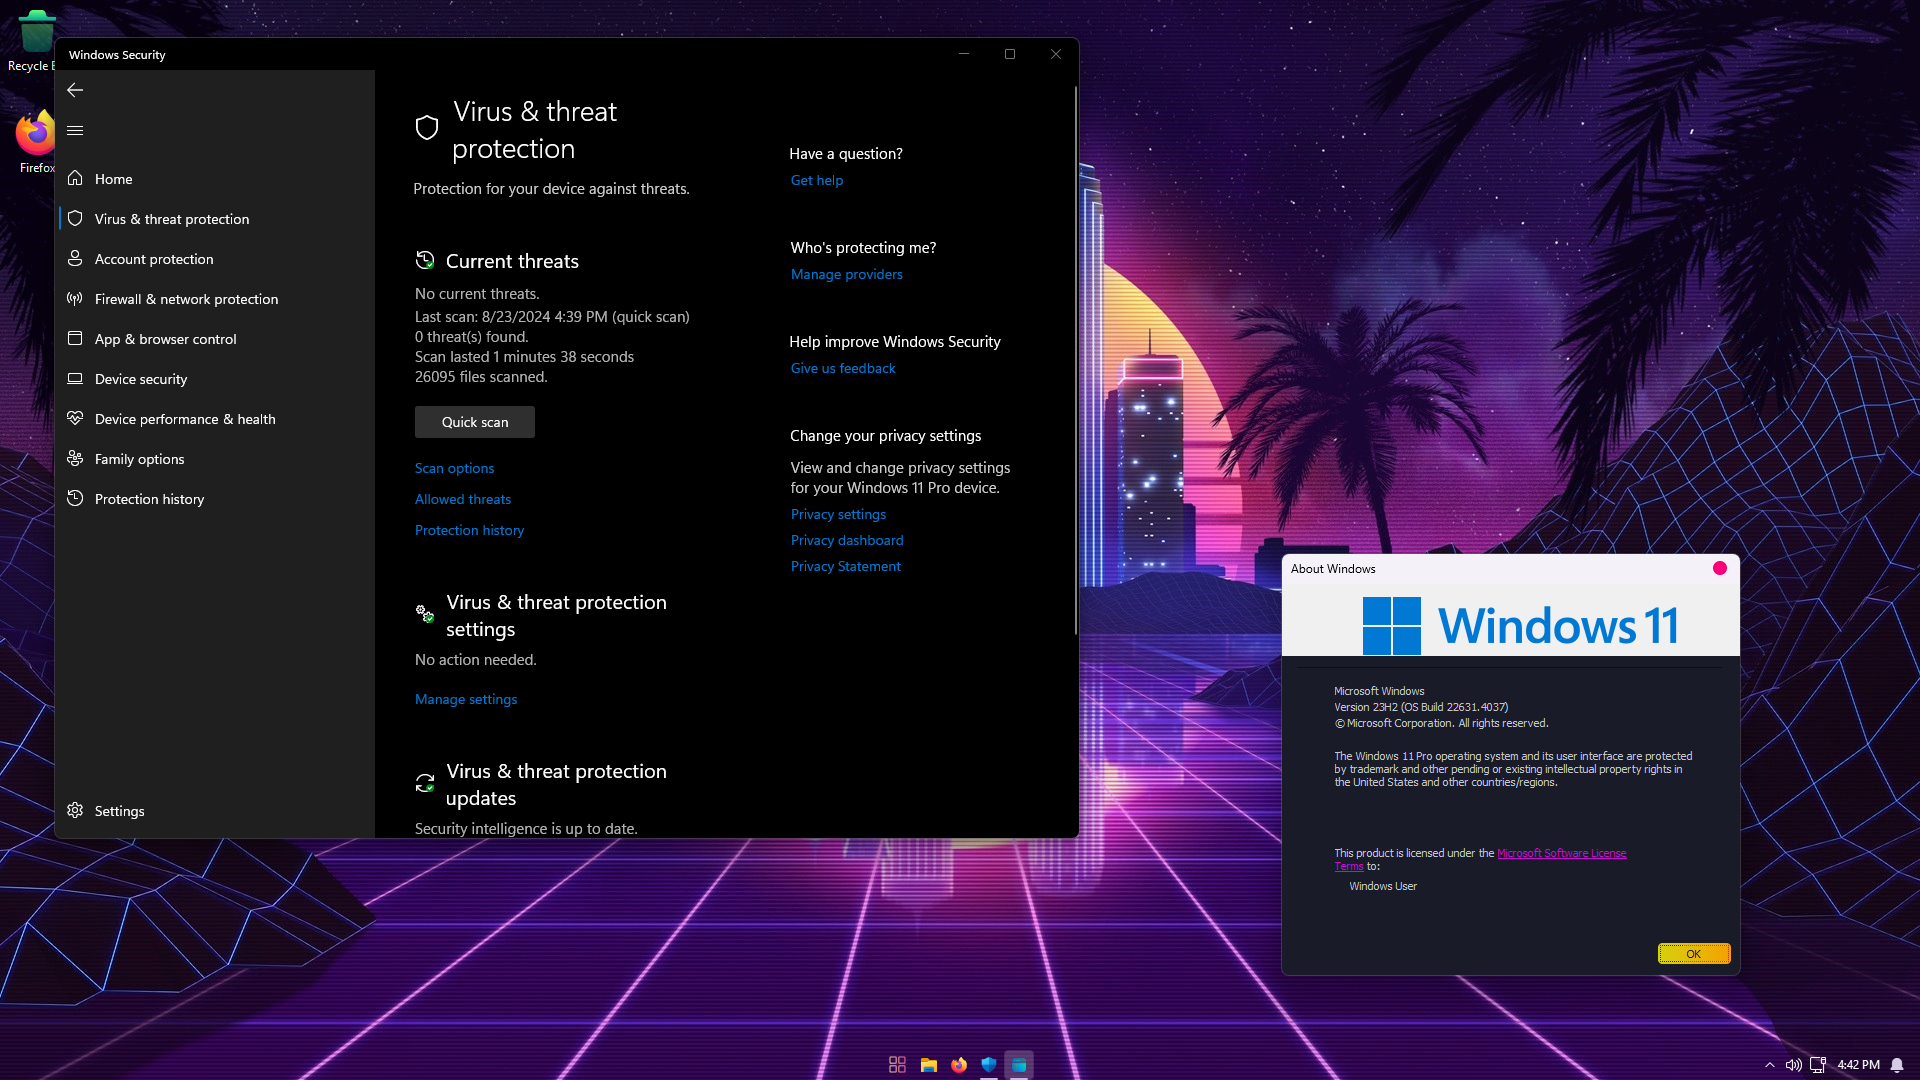Go to Home in the sidebar
Viewport: 1920px width, 1080px height.
pyautogui.click(x=113, y=179)
